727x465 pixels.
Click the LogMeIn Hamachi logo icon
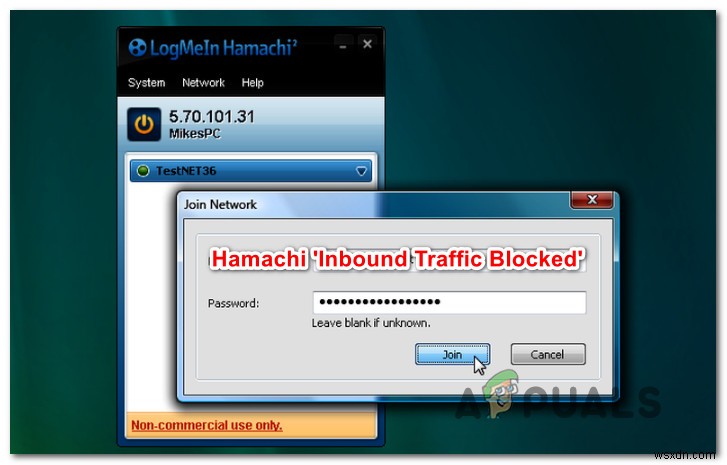137,47
